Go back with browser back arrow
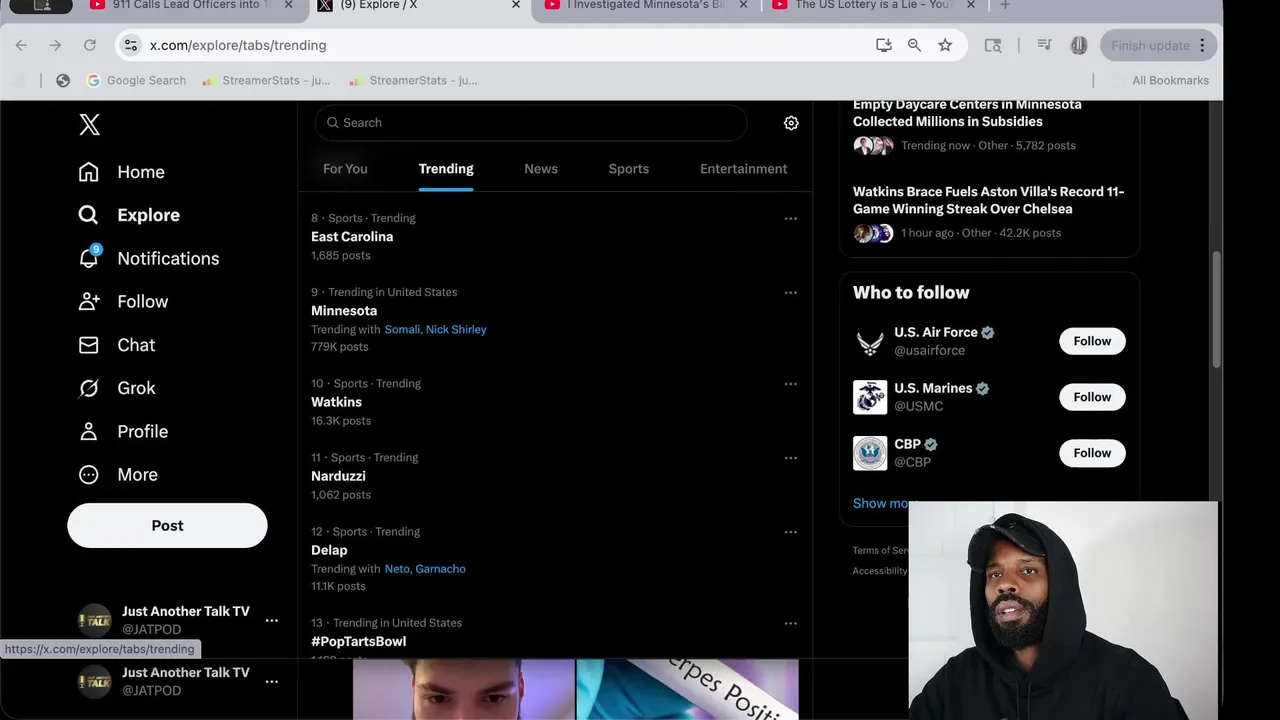The width and height of the screenshot is (1280, 720). click(21, 45)
